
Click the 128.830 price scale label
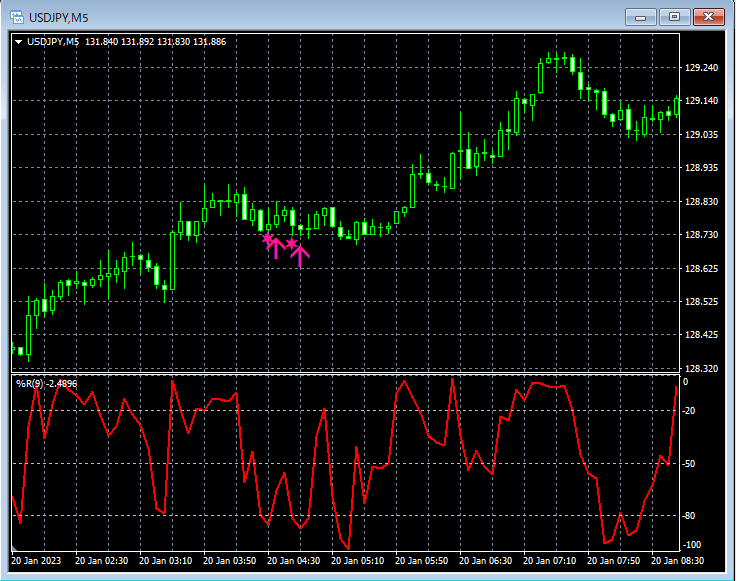(x=701, y=202)
